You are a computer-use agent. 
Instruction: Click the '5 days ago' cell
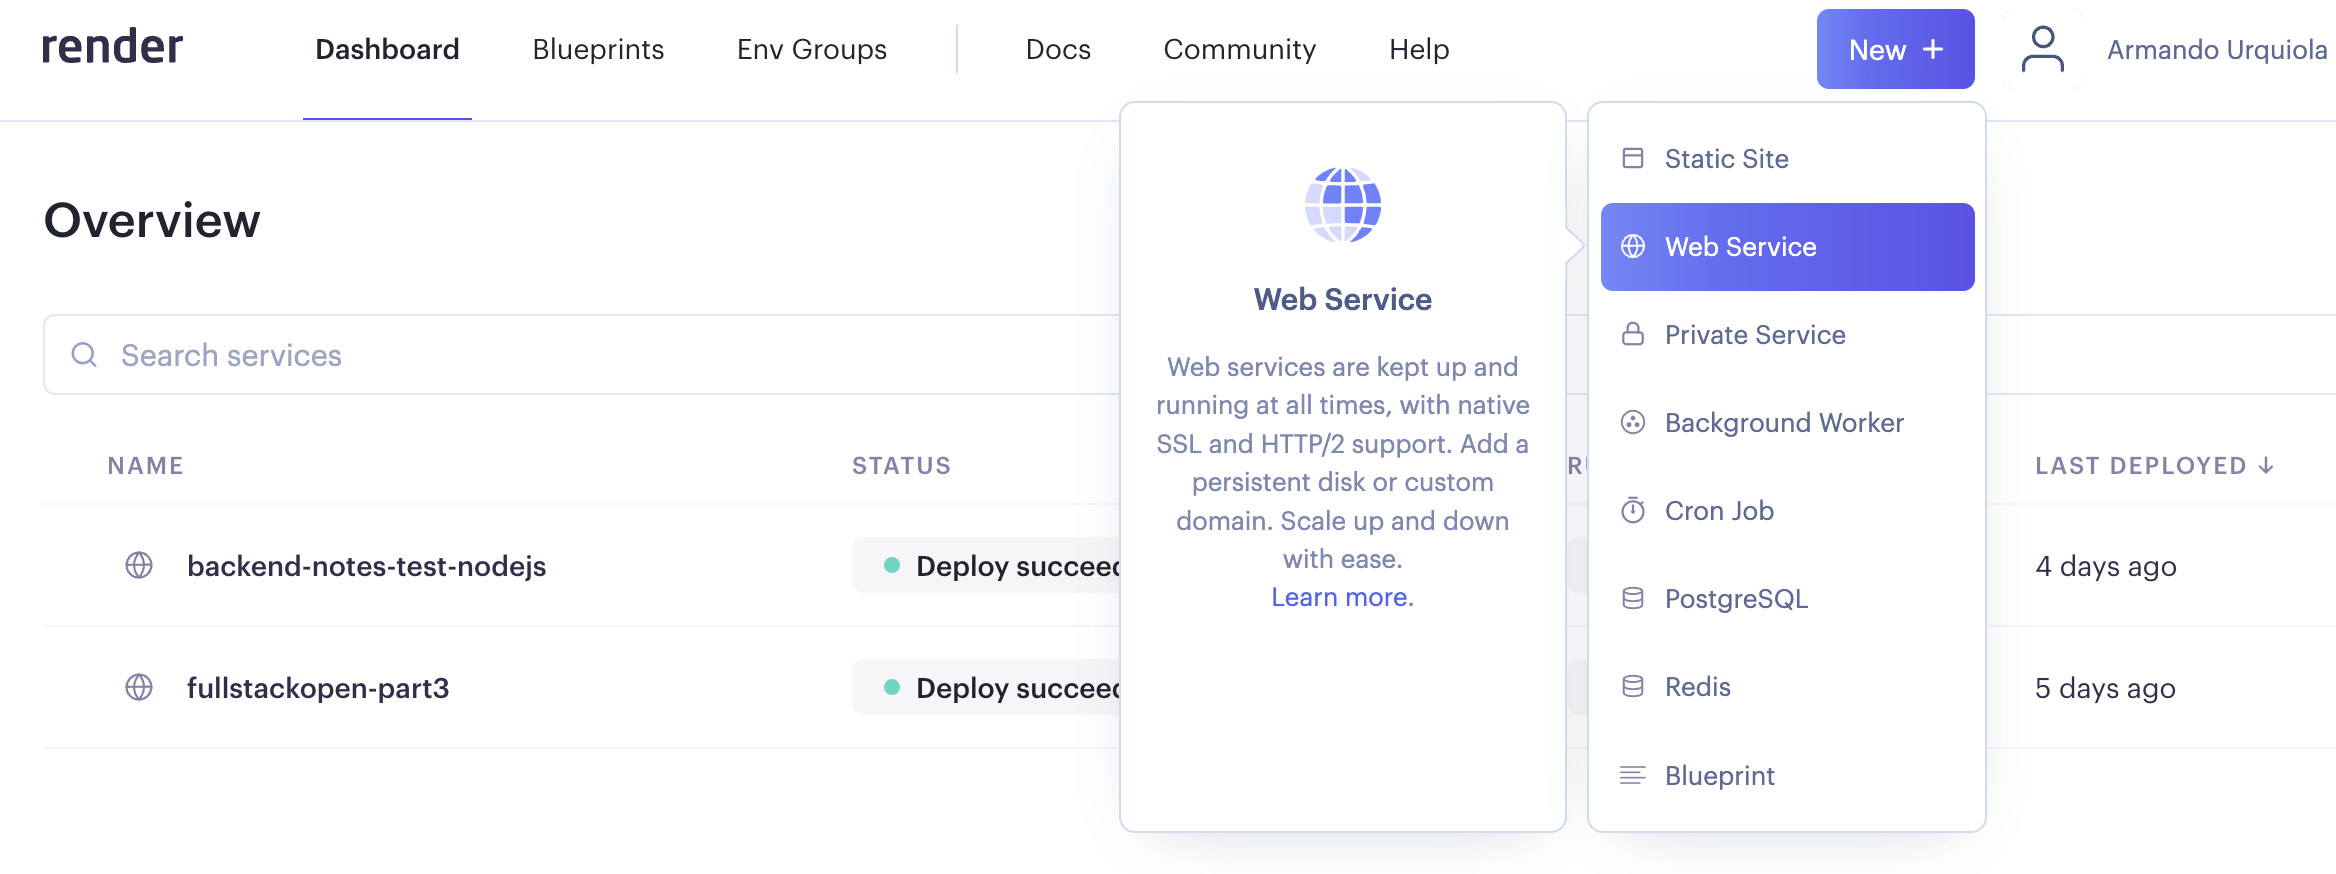[2105, 688]
